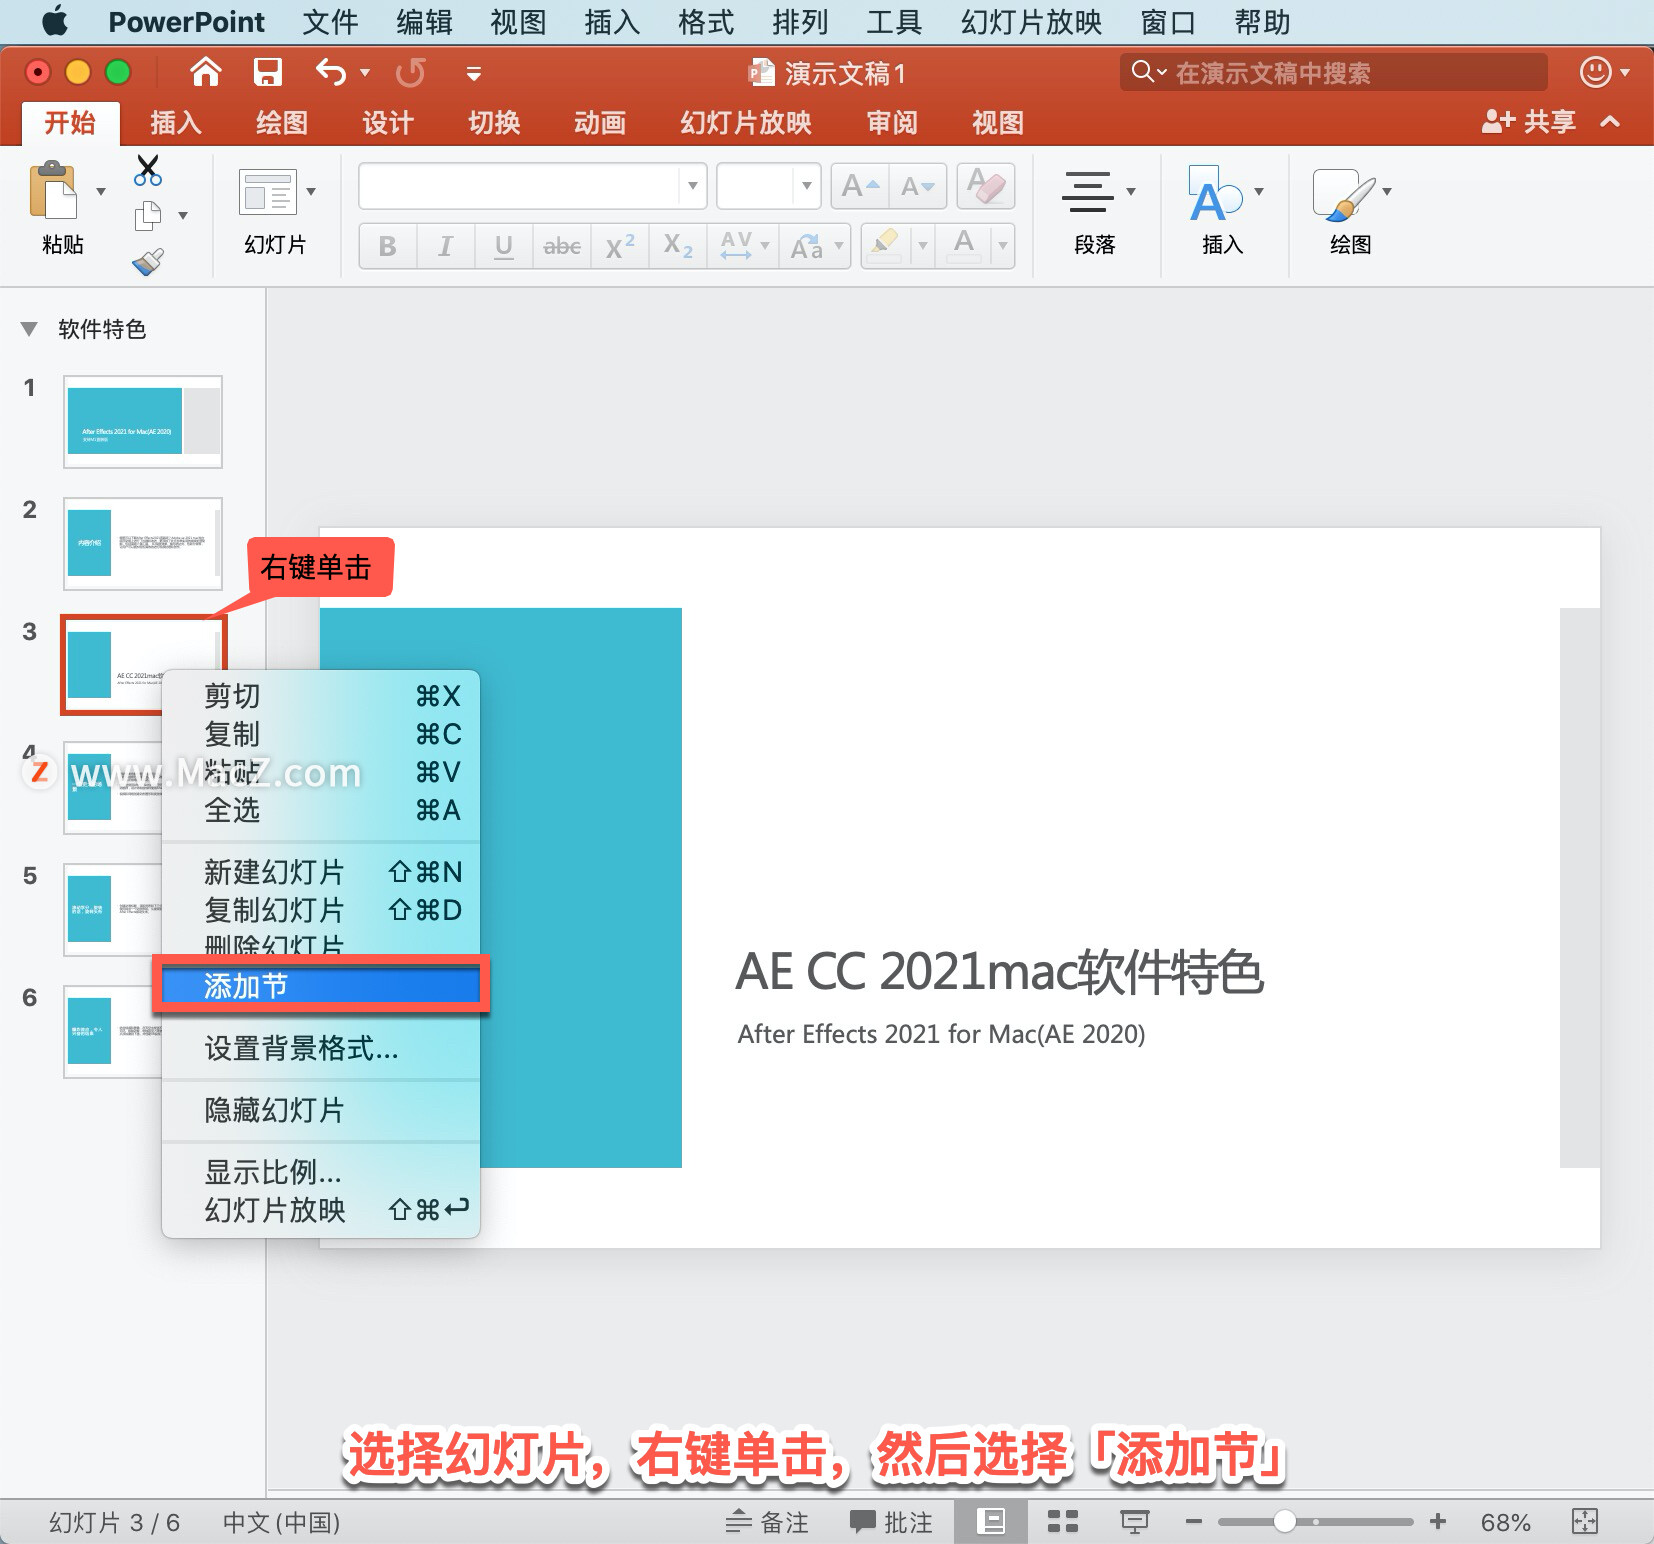Click the Home icon in title bar
Screen dimensions: 1654x1544
pos(206,72)
